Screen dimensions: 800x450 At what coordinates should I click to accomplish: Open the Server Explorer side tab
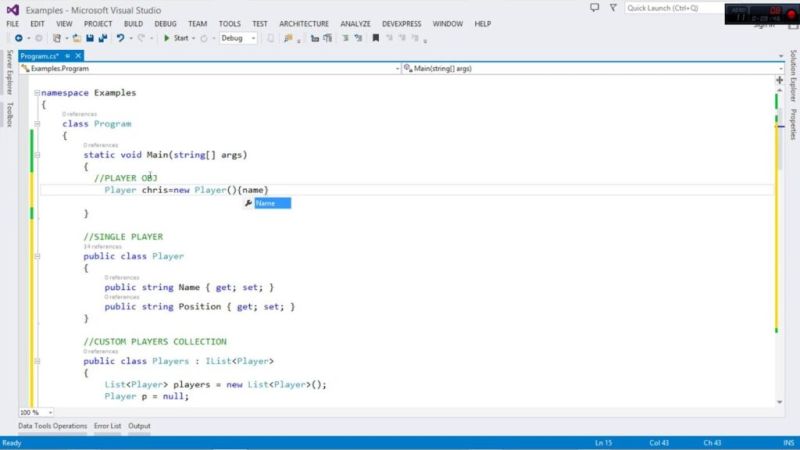pyautogui.click(x=10, y=72)
